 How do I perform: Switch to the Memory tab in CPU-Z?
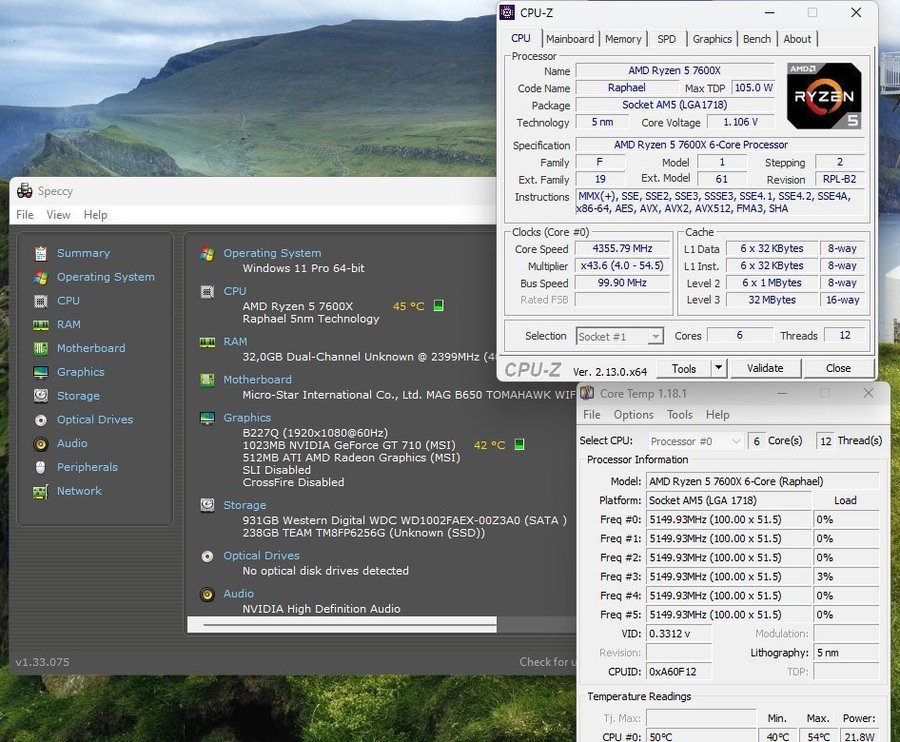pos(623,39)
